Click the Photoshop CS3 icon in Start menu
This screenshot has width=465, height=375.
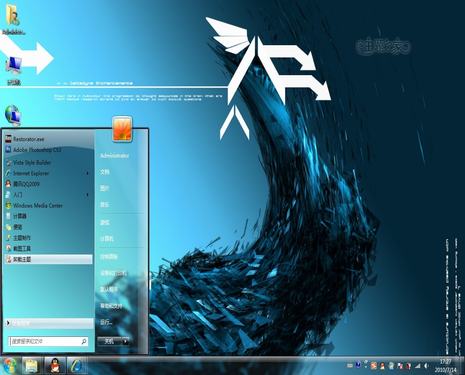click(8, 150)
